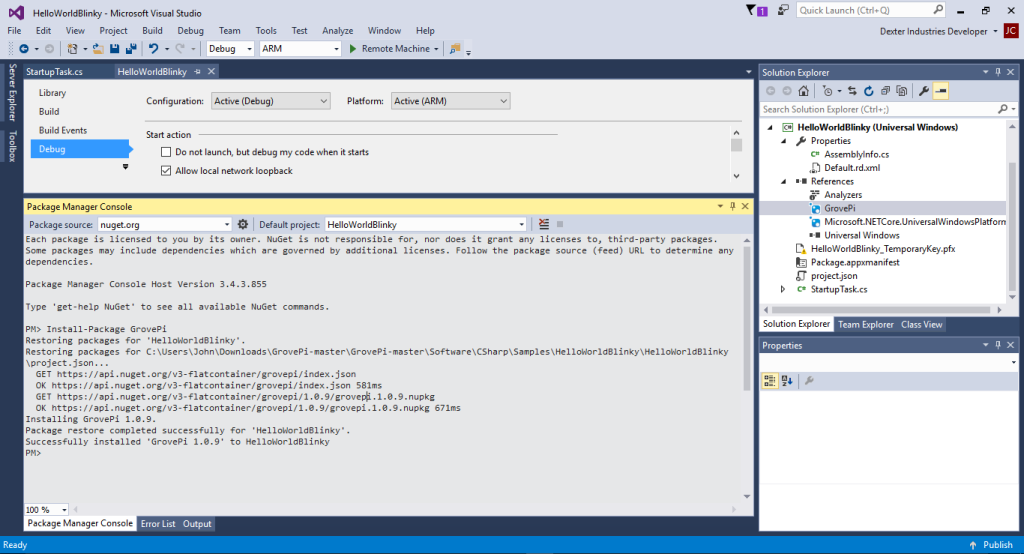
Task: Clear the Package Manager Console output
Action: [544, 224]
